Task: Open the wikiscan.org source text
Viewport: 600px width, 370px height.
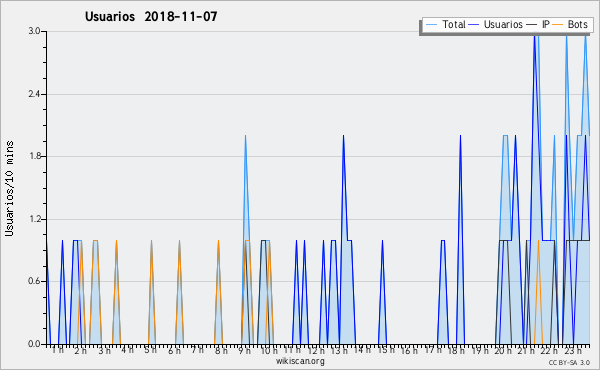Action: point(300,361)
